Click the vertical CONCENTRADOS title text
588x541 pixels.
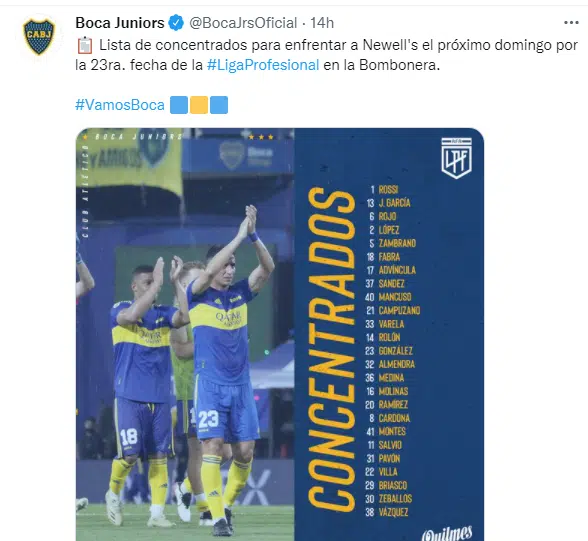[x=332, y=349]
